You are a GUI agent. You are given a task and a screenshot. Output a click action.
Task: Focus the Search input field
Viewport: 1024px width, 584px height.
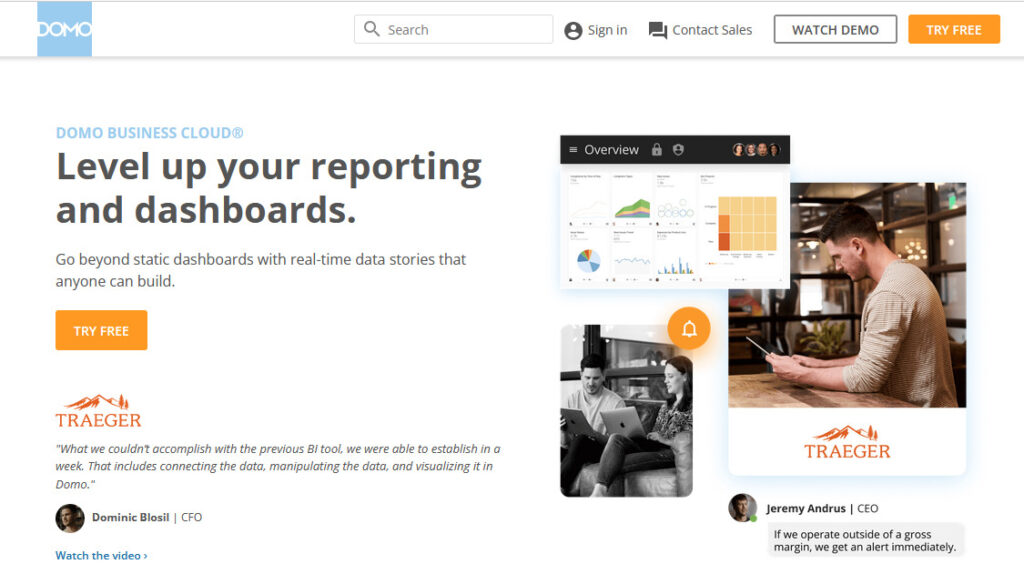[453, 29]
